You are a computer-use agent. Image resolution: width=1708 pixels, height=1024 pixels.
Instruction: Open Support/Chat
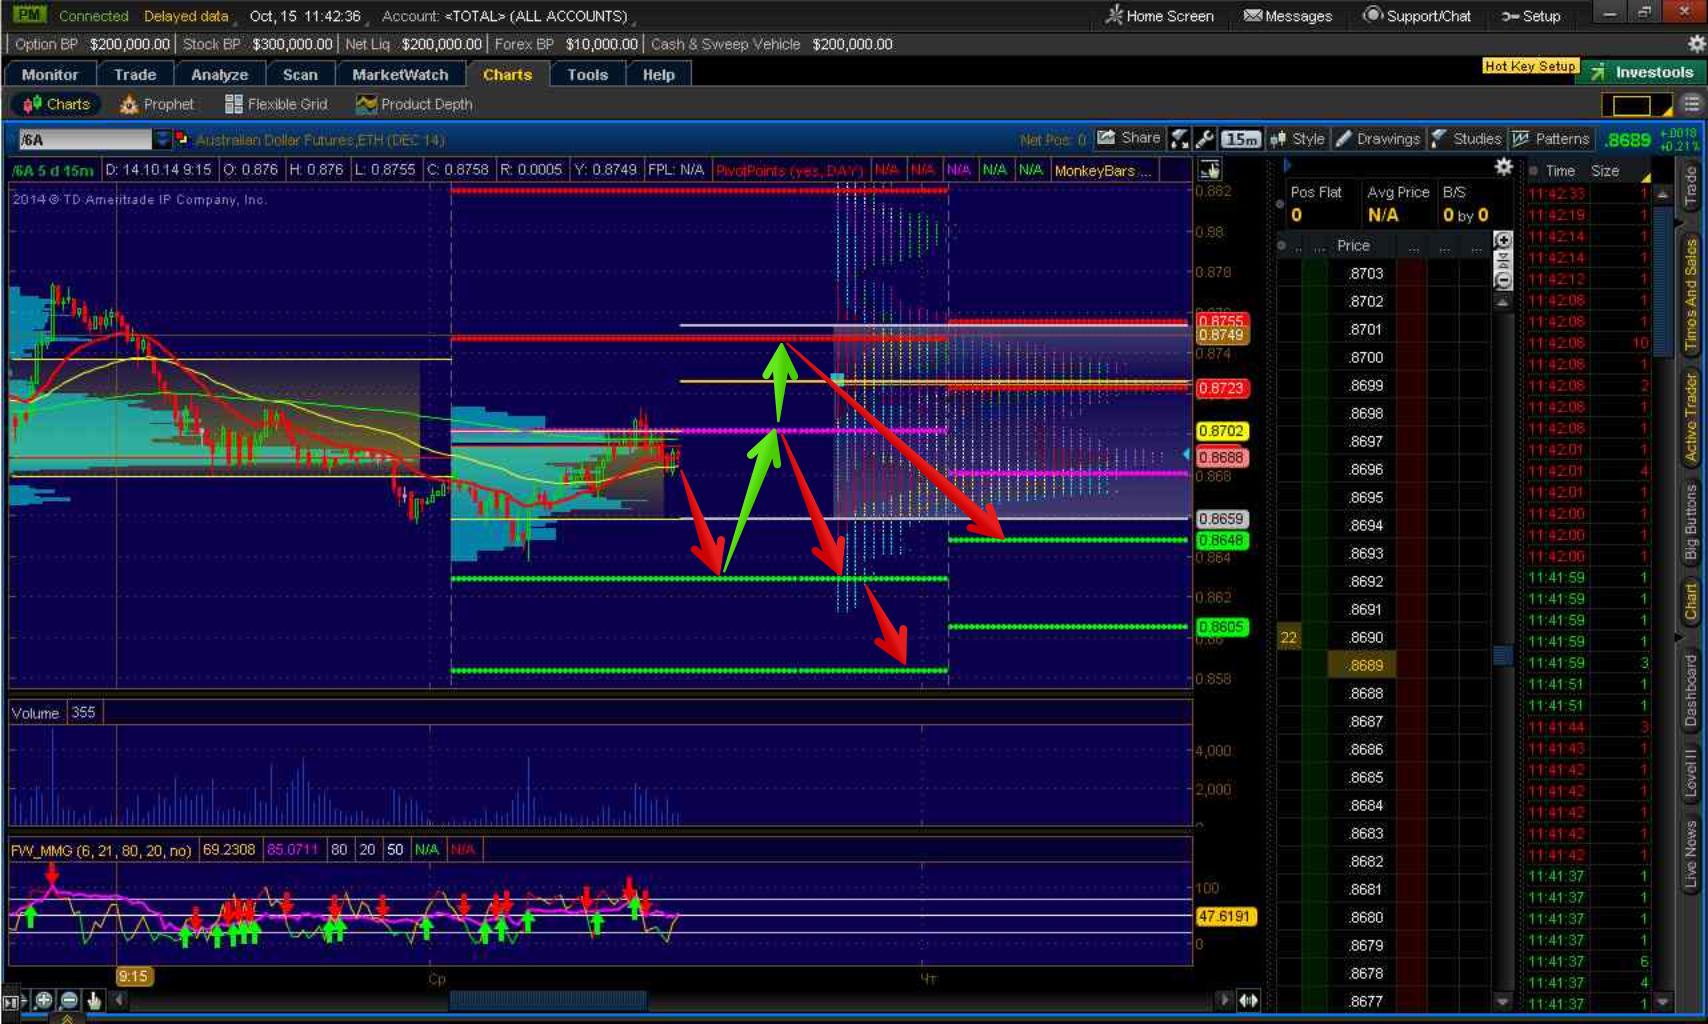pos(1417,16)
